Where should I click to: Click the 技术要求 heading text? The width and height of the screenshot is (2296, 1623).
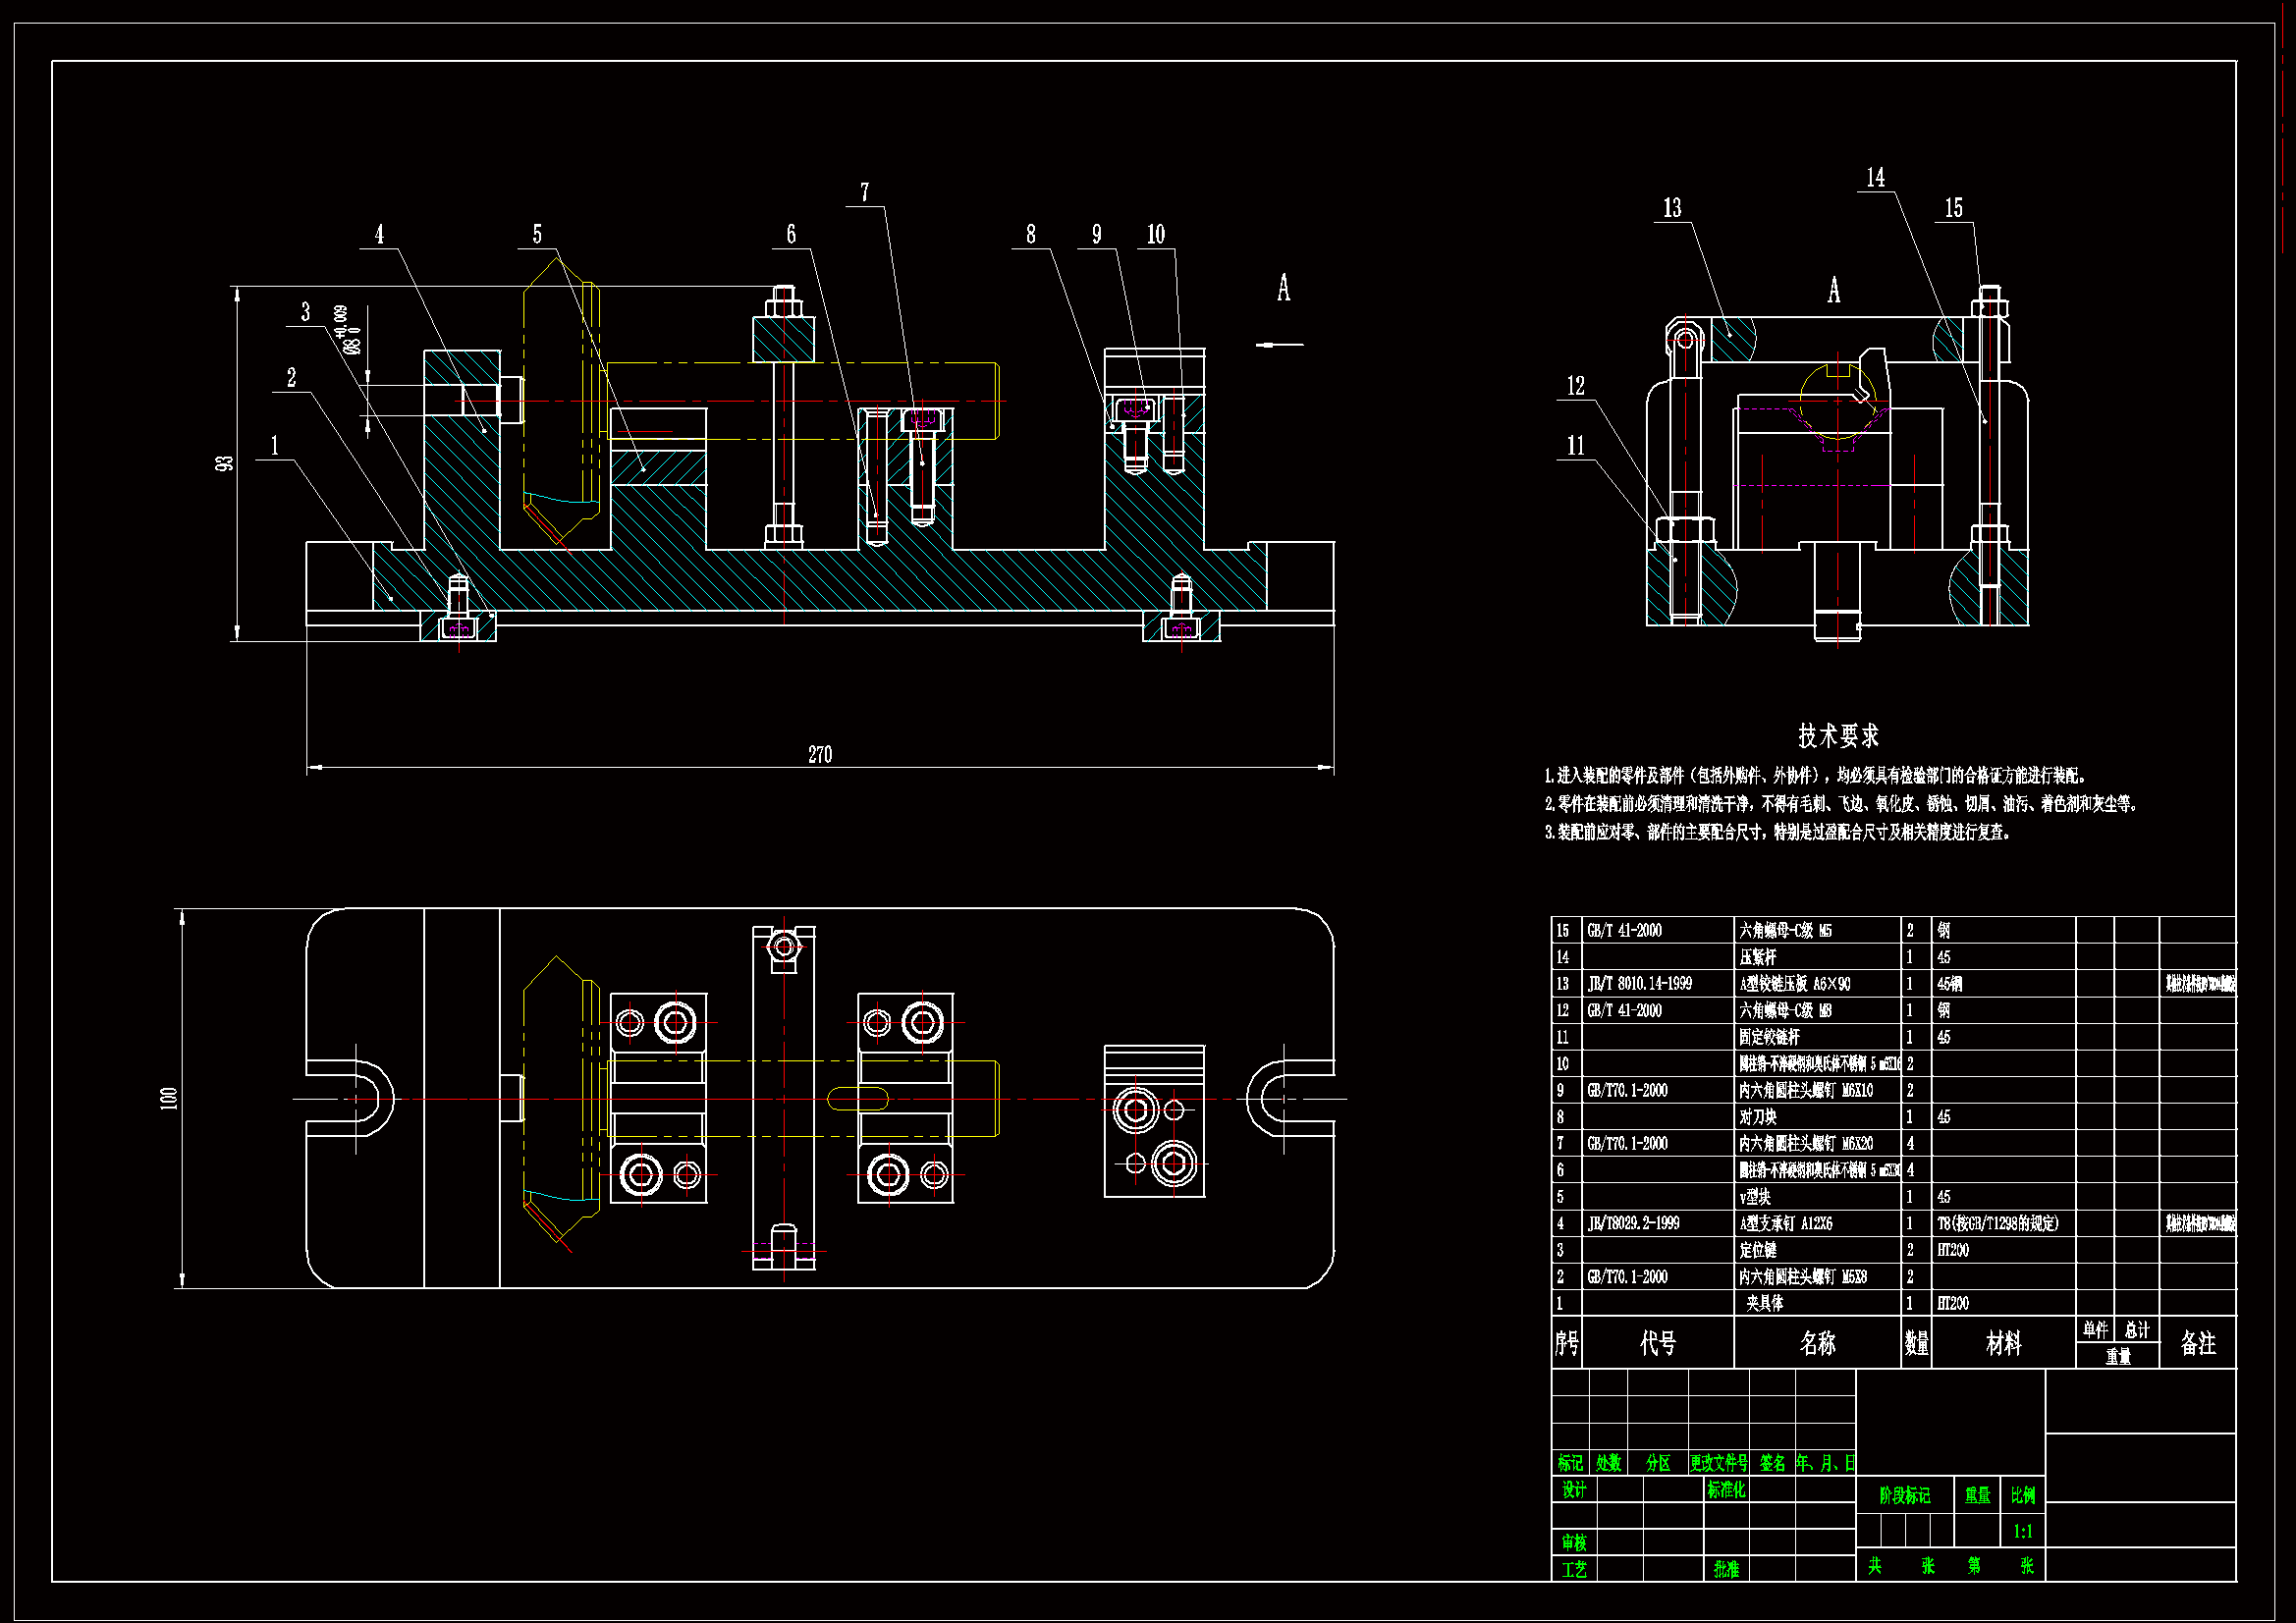point(1838,737)
